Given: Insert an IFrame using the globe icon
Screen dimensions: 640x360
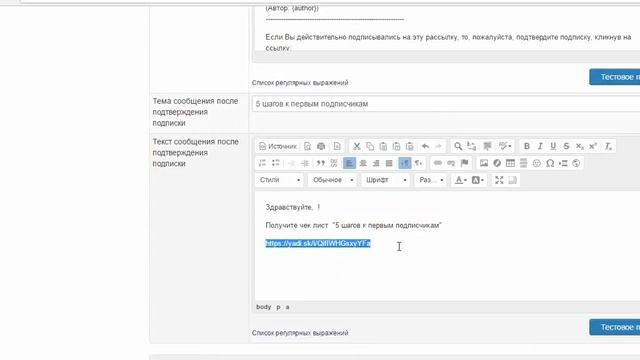Looking at the screenshot, I should (576, 163).
